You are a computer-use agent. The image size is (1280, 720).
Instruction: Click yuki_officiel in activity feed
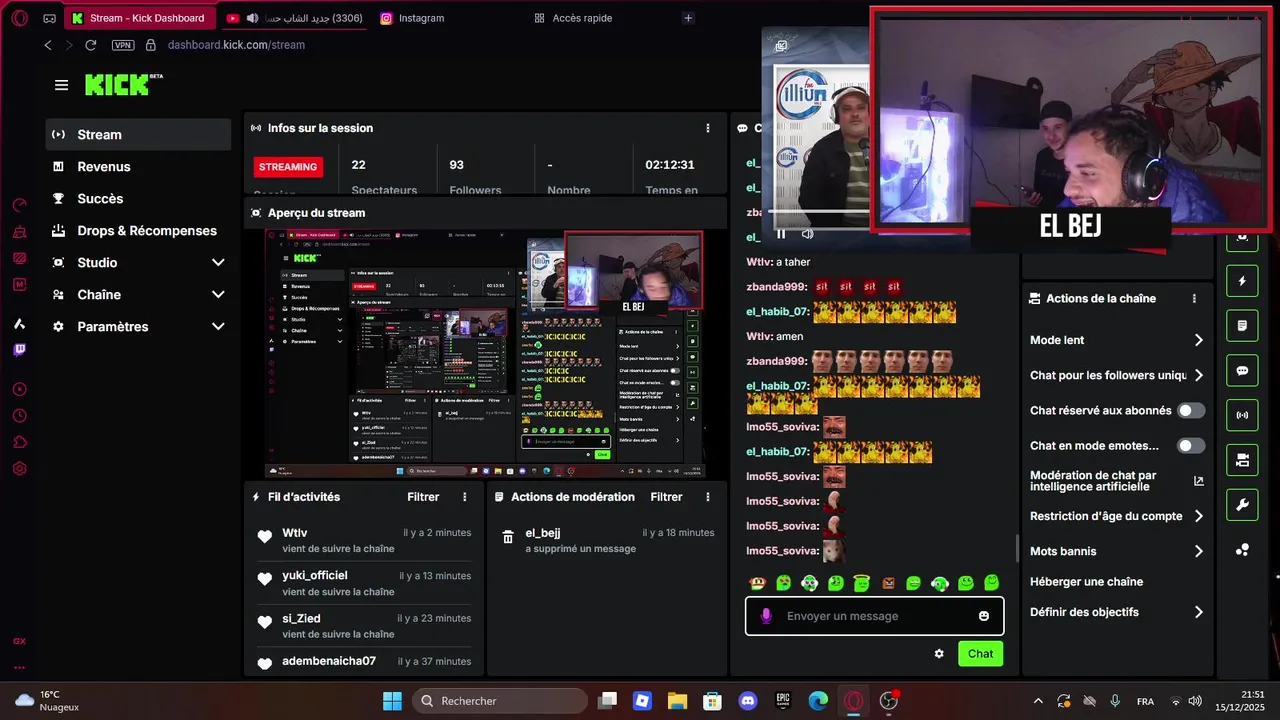click(x=315, y=575)
